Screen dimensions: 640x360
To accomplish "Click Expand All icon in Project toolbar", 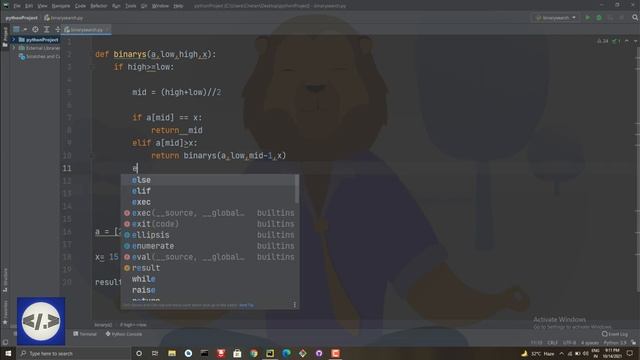I will 47,29.
